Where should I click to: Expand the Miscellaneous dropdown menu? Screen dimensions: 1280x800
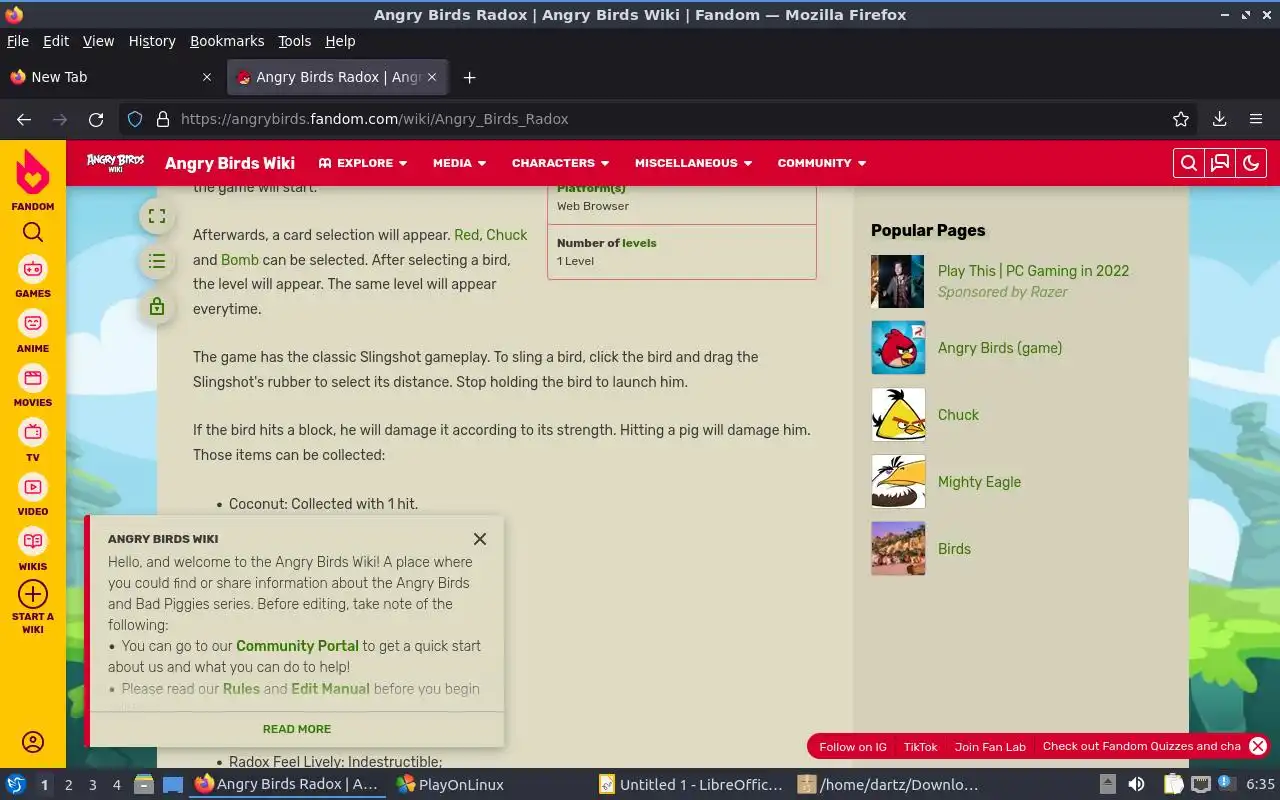pos(693,163)
